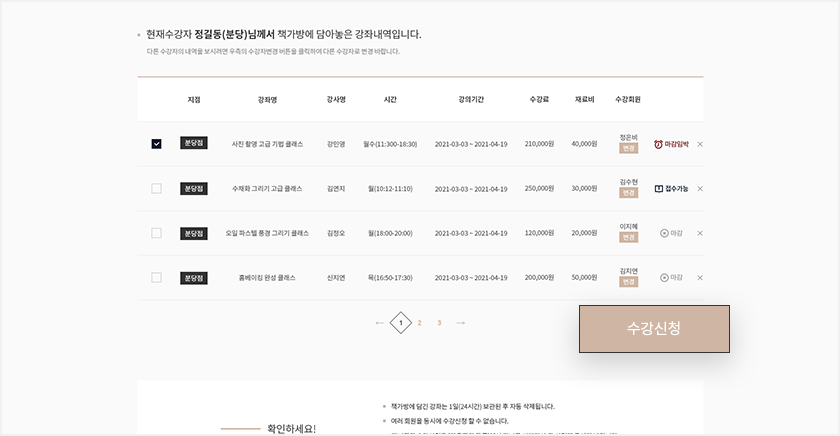Image resolution: width=840 pixels, height=436 pixels.
Task: Click 변경 button under 정은비
Action: [x=628, y=148]
